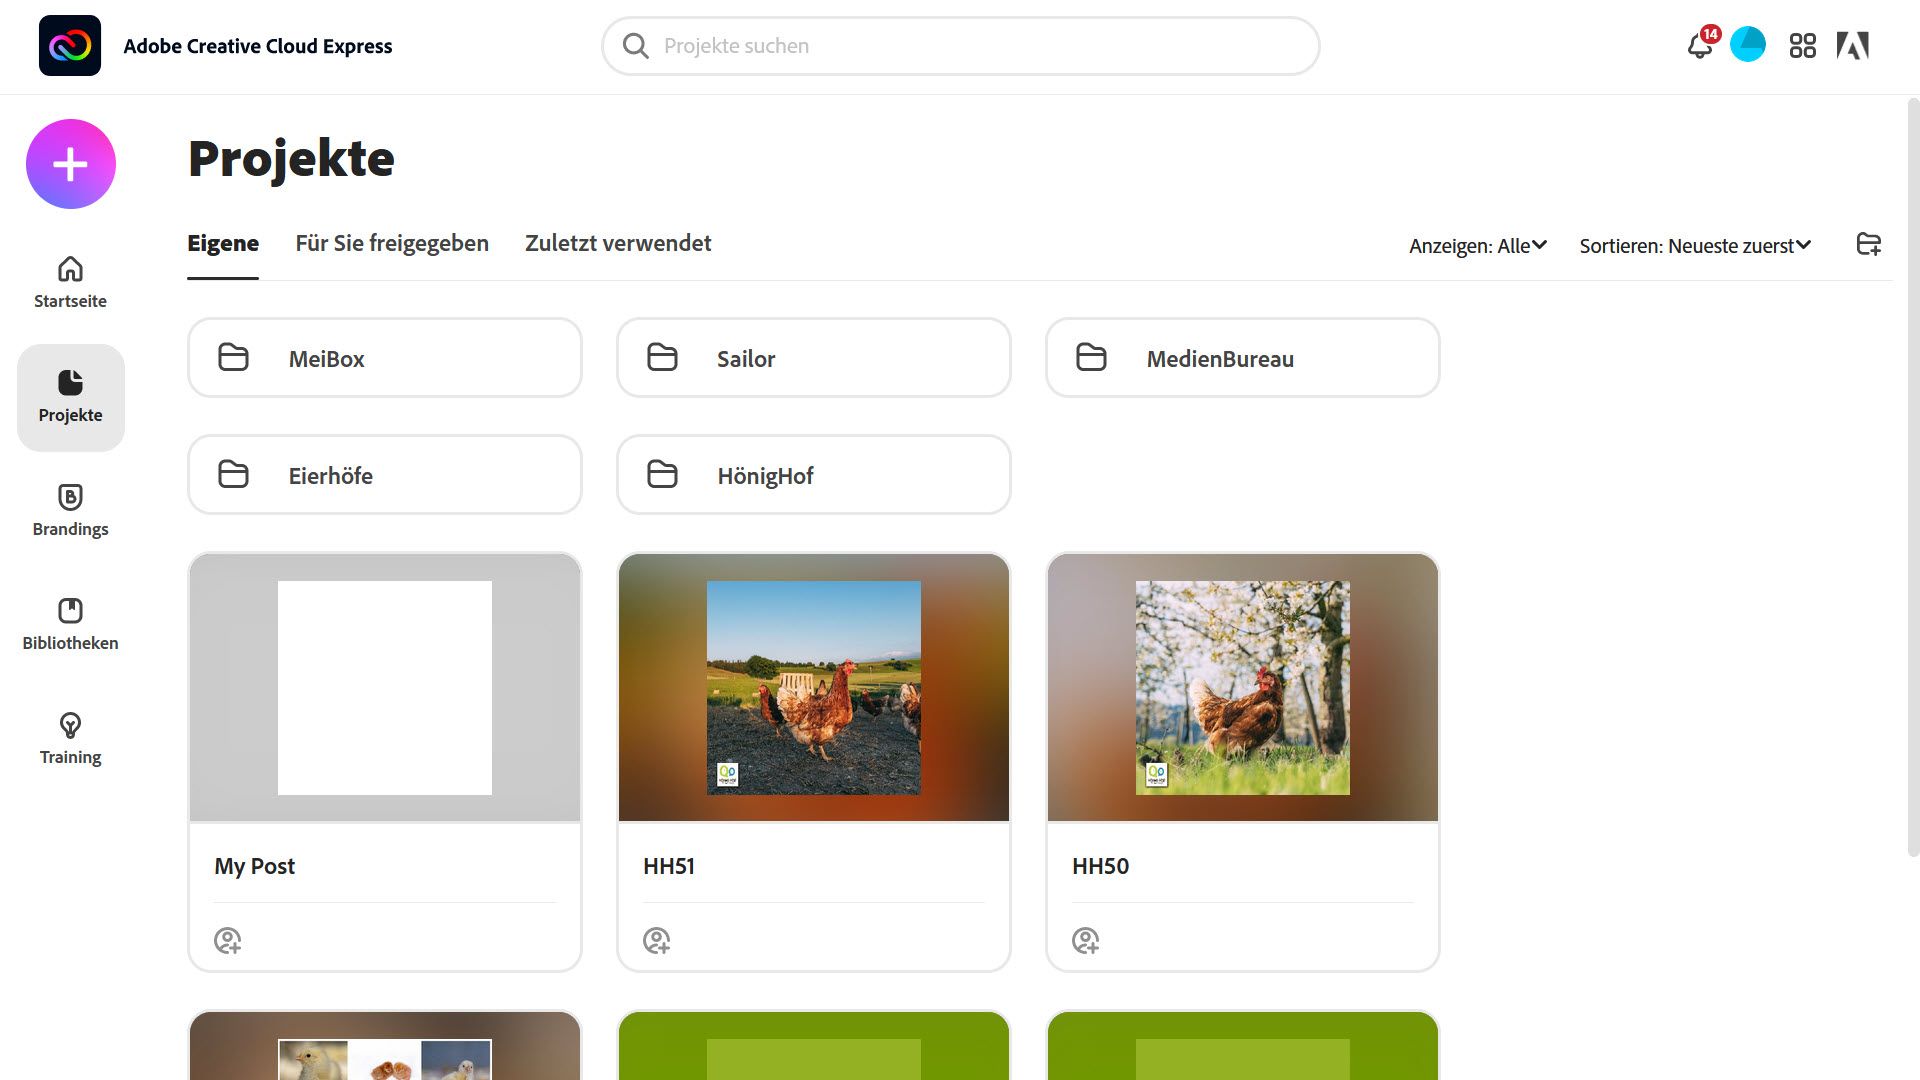Screen dimensions: 1920x1080
Task: Create new folder with folder-plus icon
Action: [x=1868, y=244]
